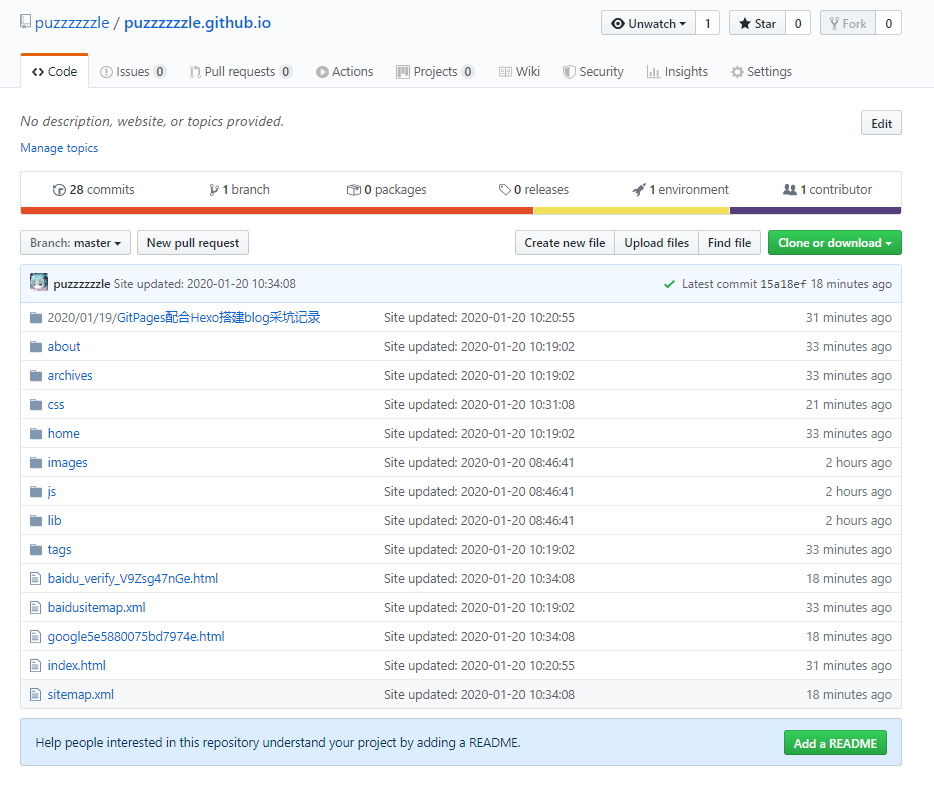Click the forks count 0
Viewport: 934px width, 786px height.
[x=889, y=23]
